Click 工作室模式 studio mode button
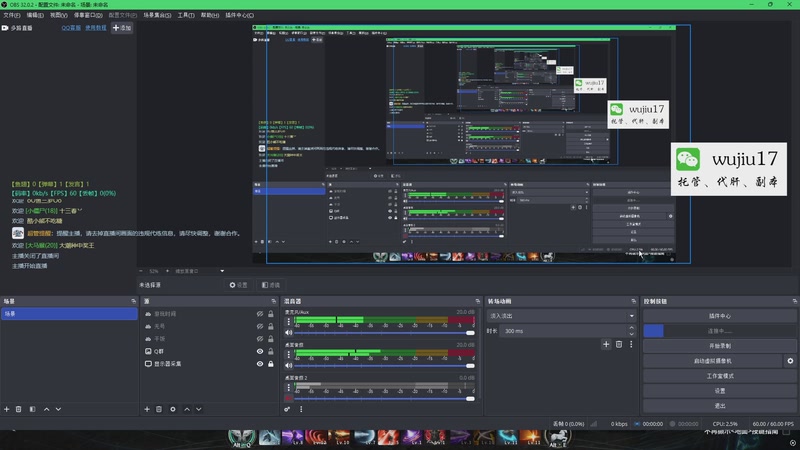Screen dimensions: 800x450 719,376
